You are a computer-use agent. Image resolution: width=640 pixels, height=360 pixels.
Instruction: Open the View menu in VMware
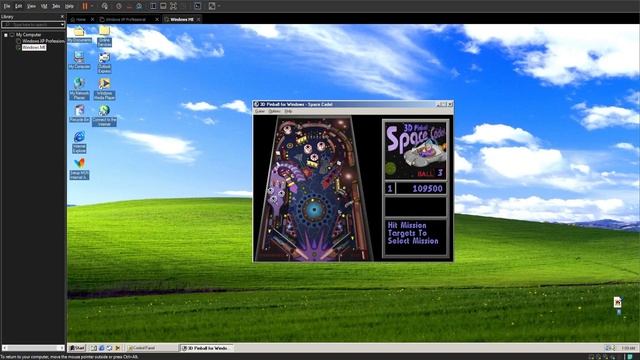point(31,6)
